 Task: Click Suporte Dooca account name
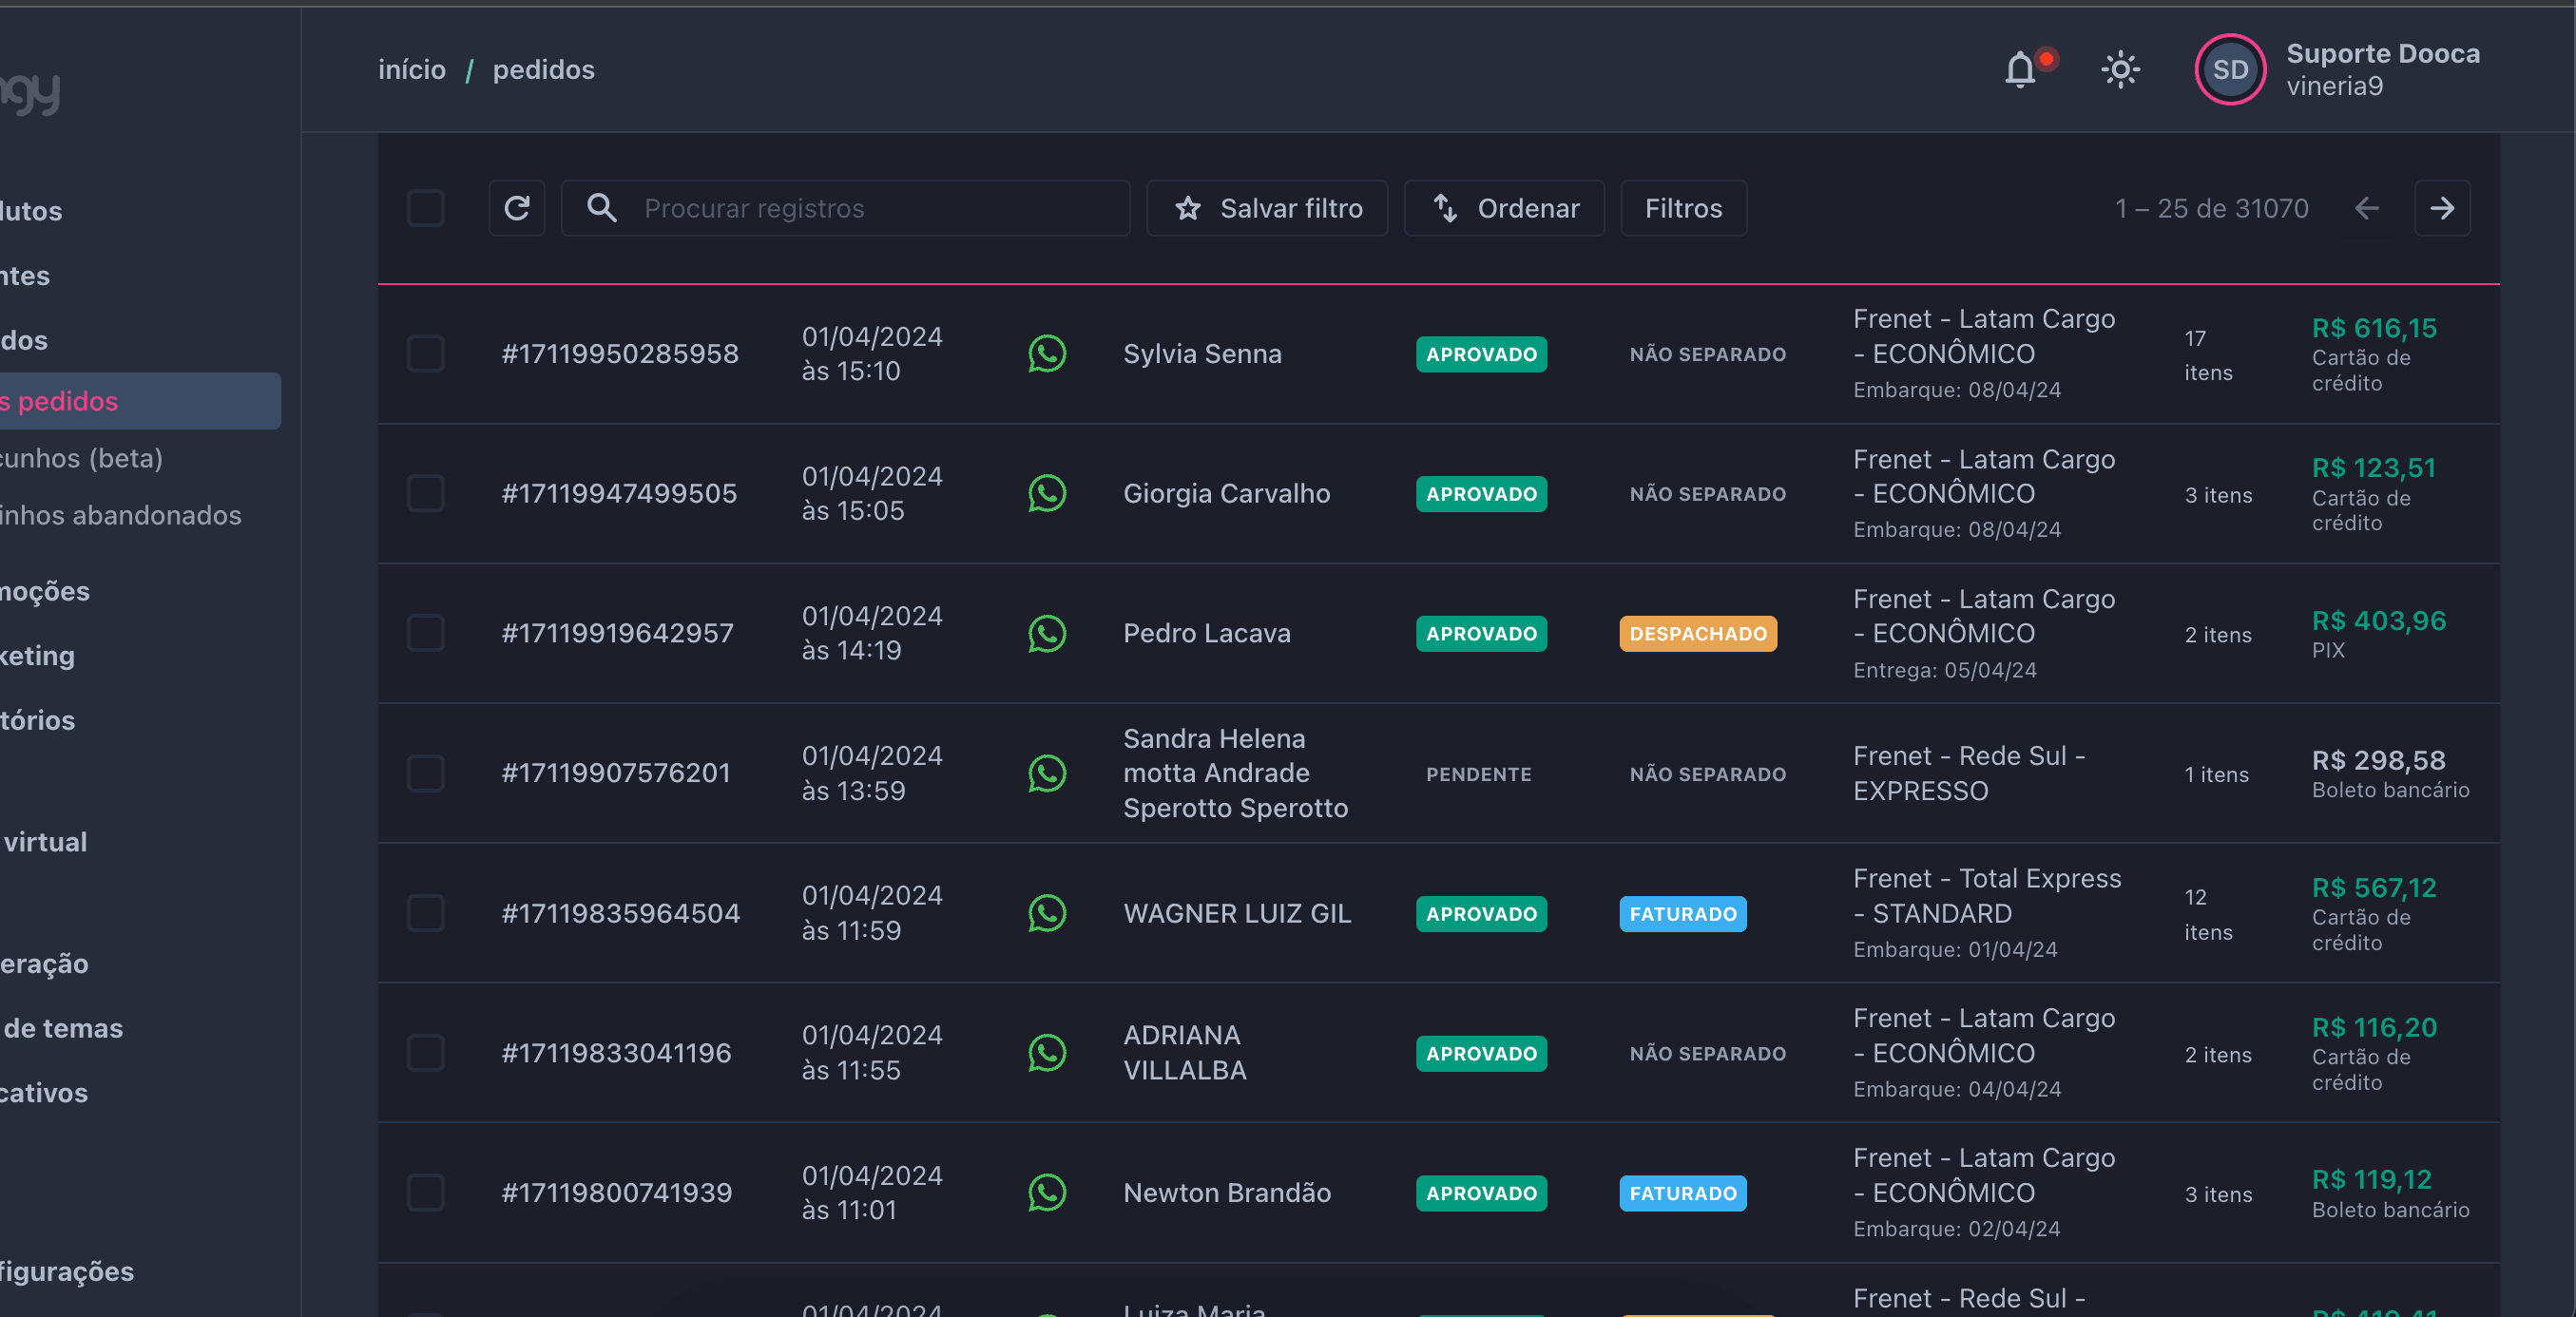[x=2383, y=54]
